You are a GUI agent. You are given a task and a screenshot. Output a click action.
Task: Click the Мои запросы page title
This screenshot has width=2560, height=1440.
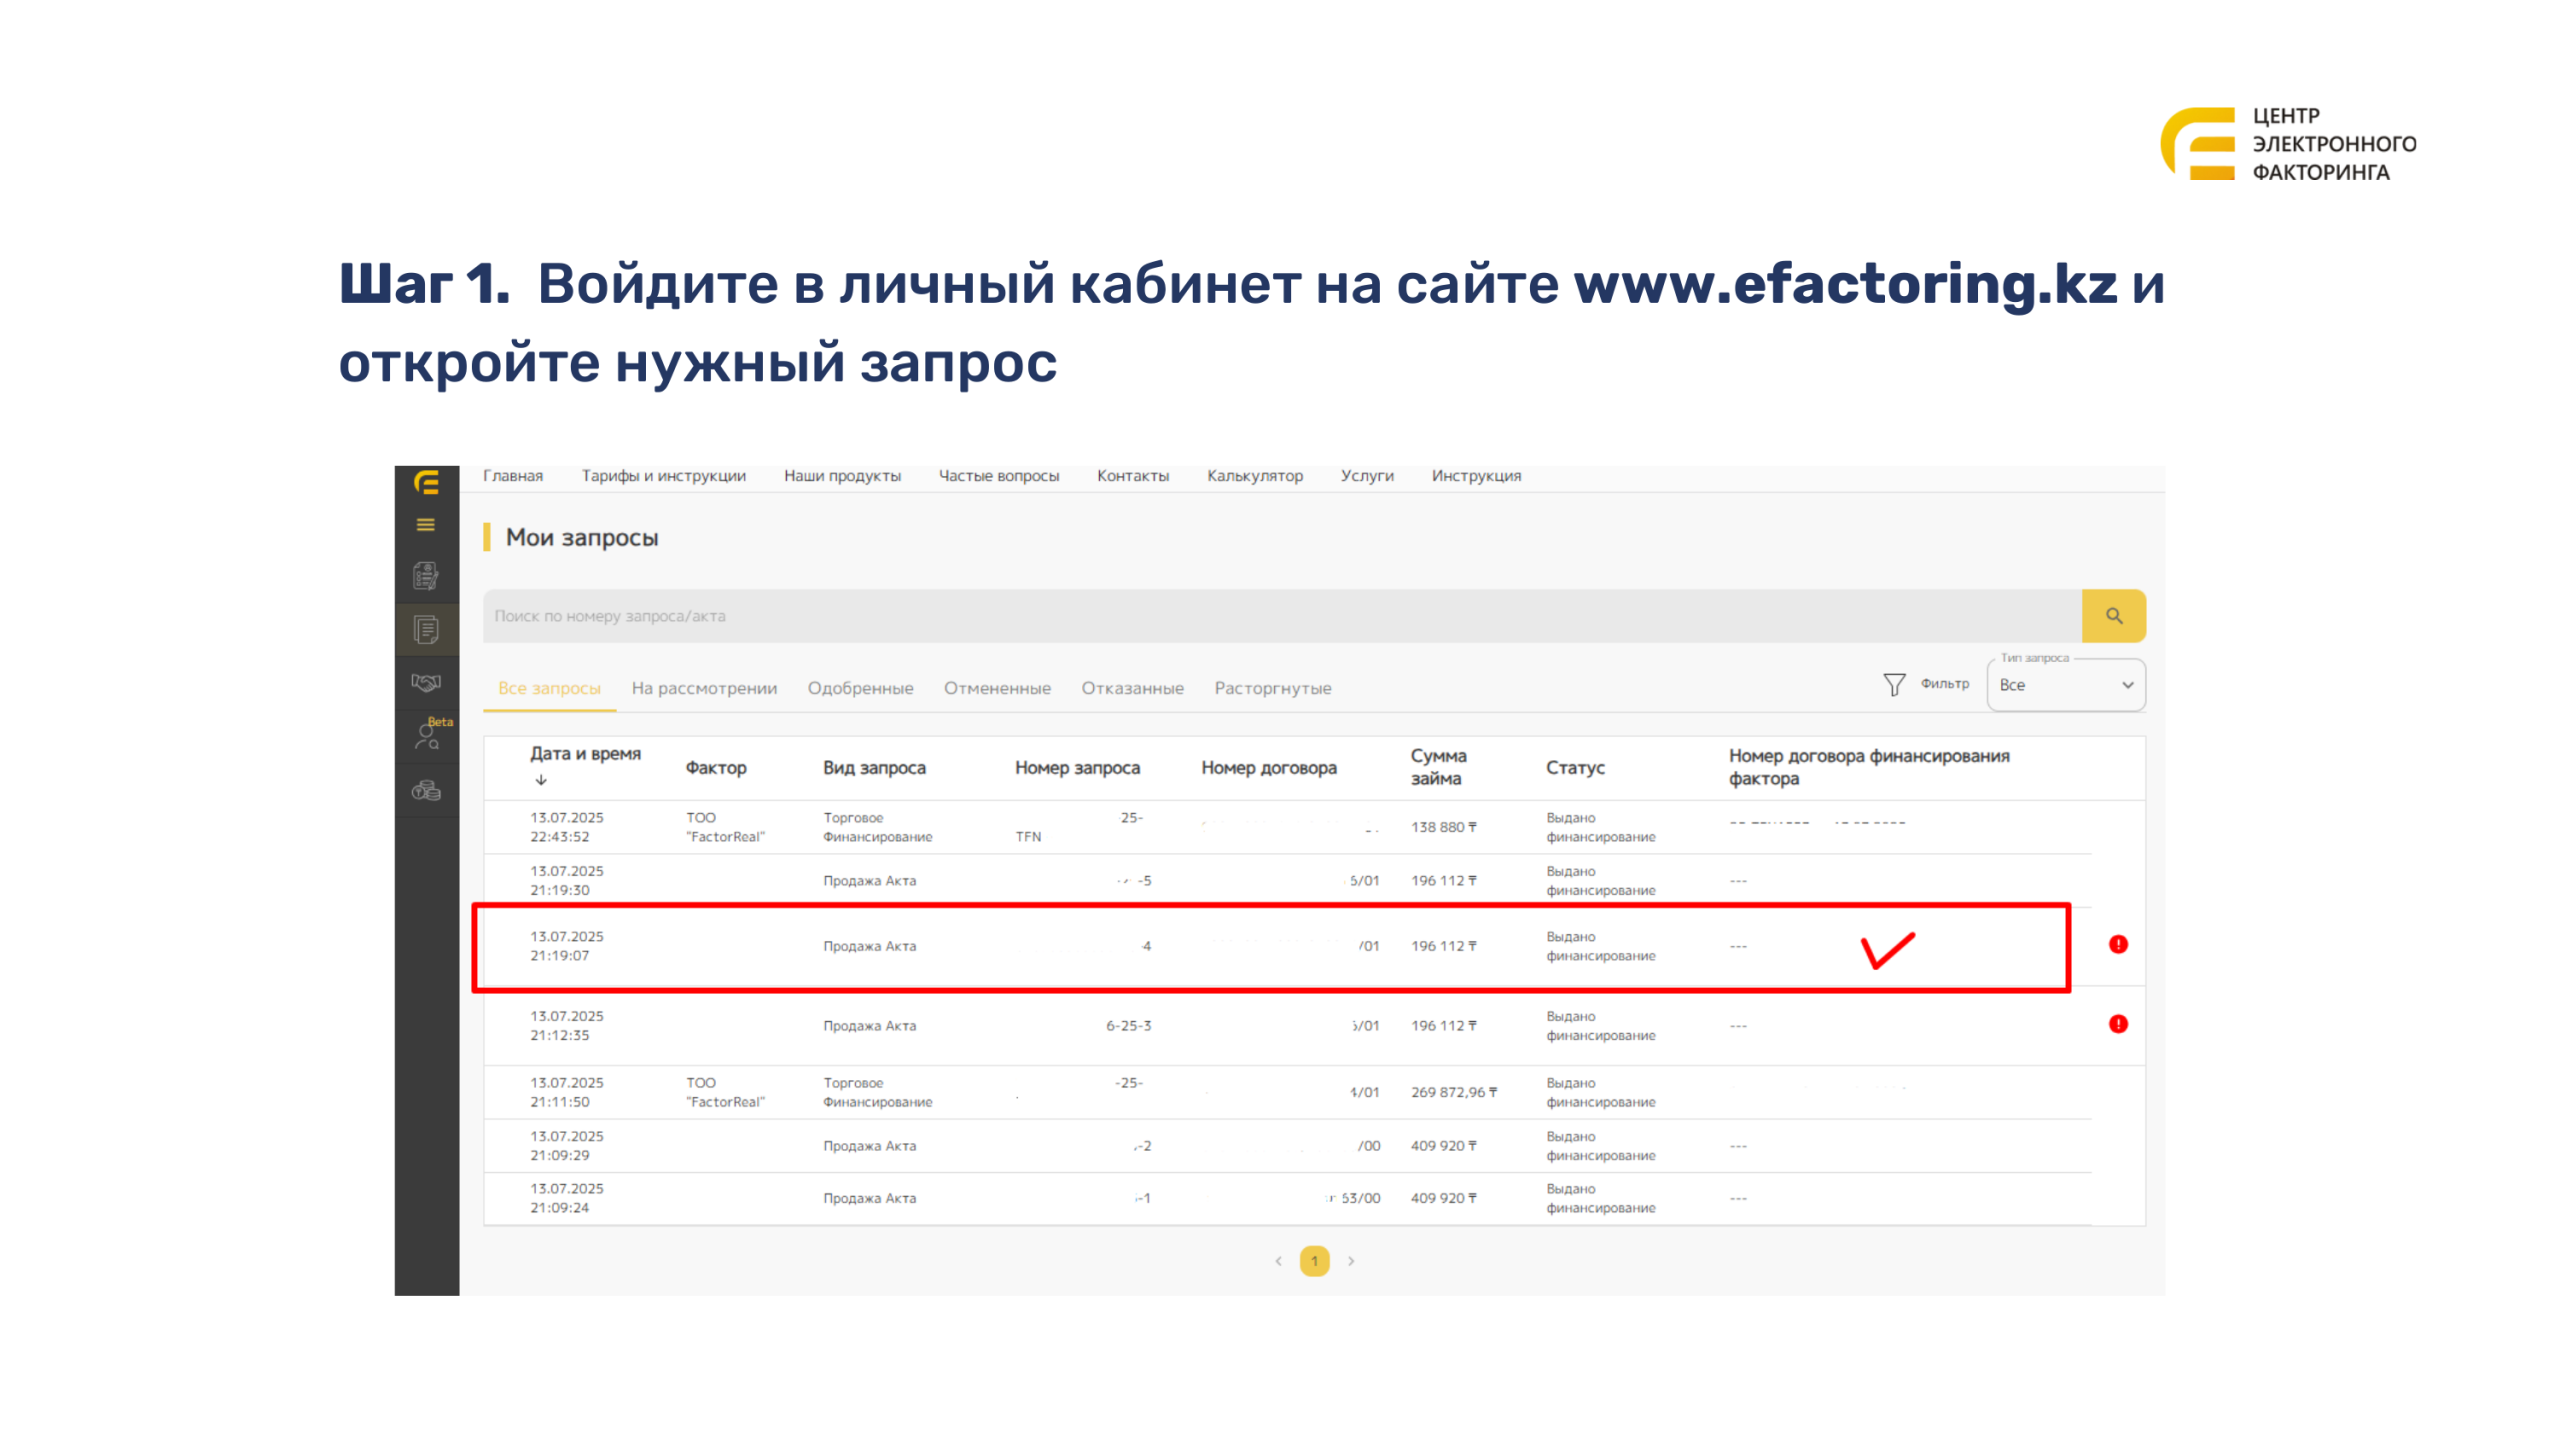click(x=582, y=537)
